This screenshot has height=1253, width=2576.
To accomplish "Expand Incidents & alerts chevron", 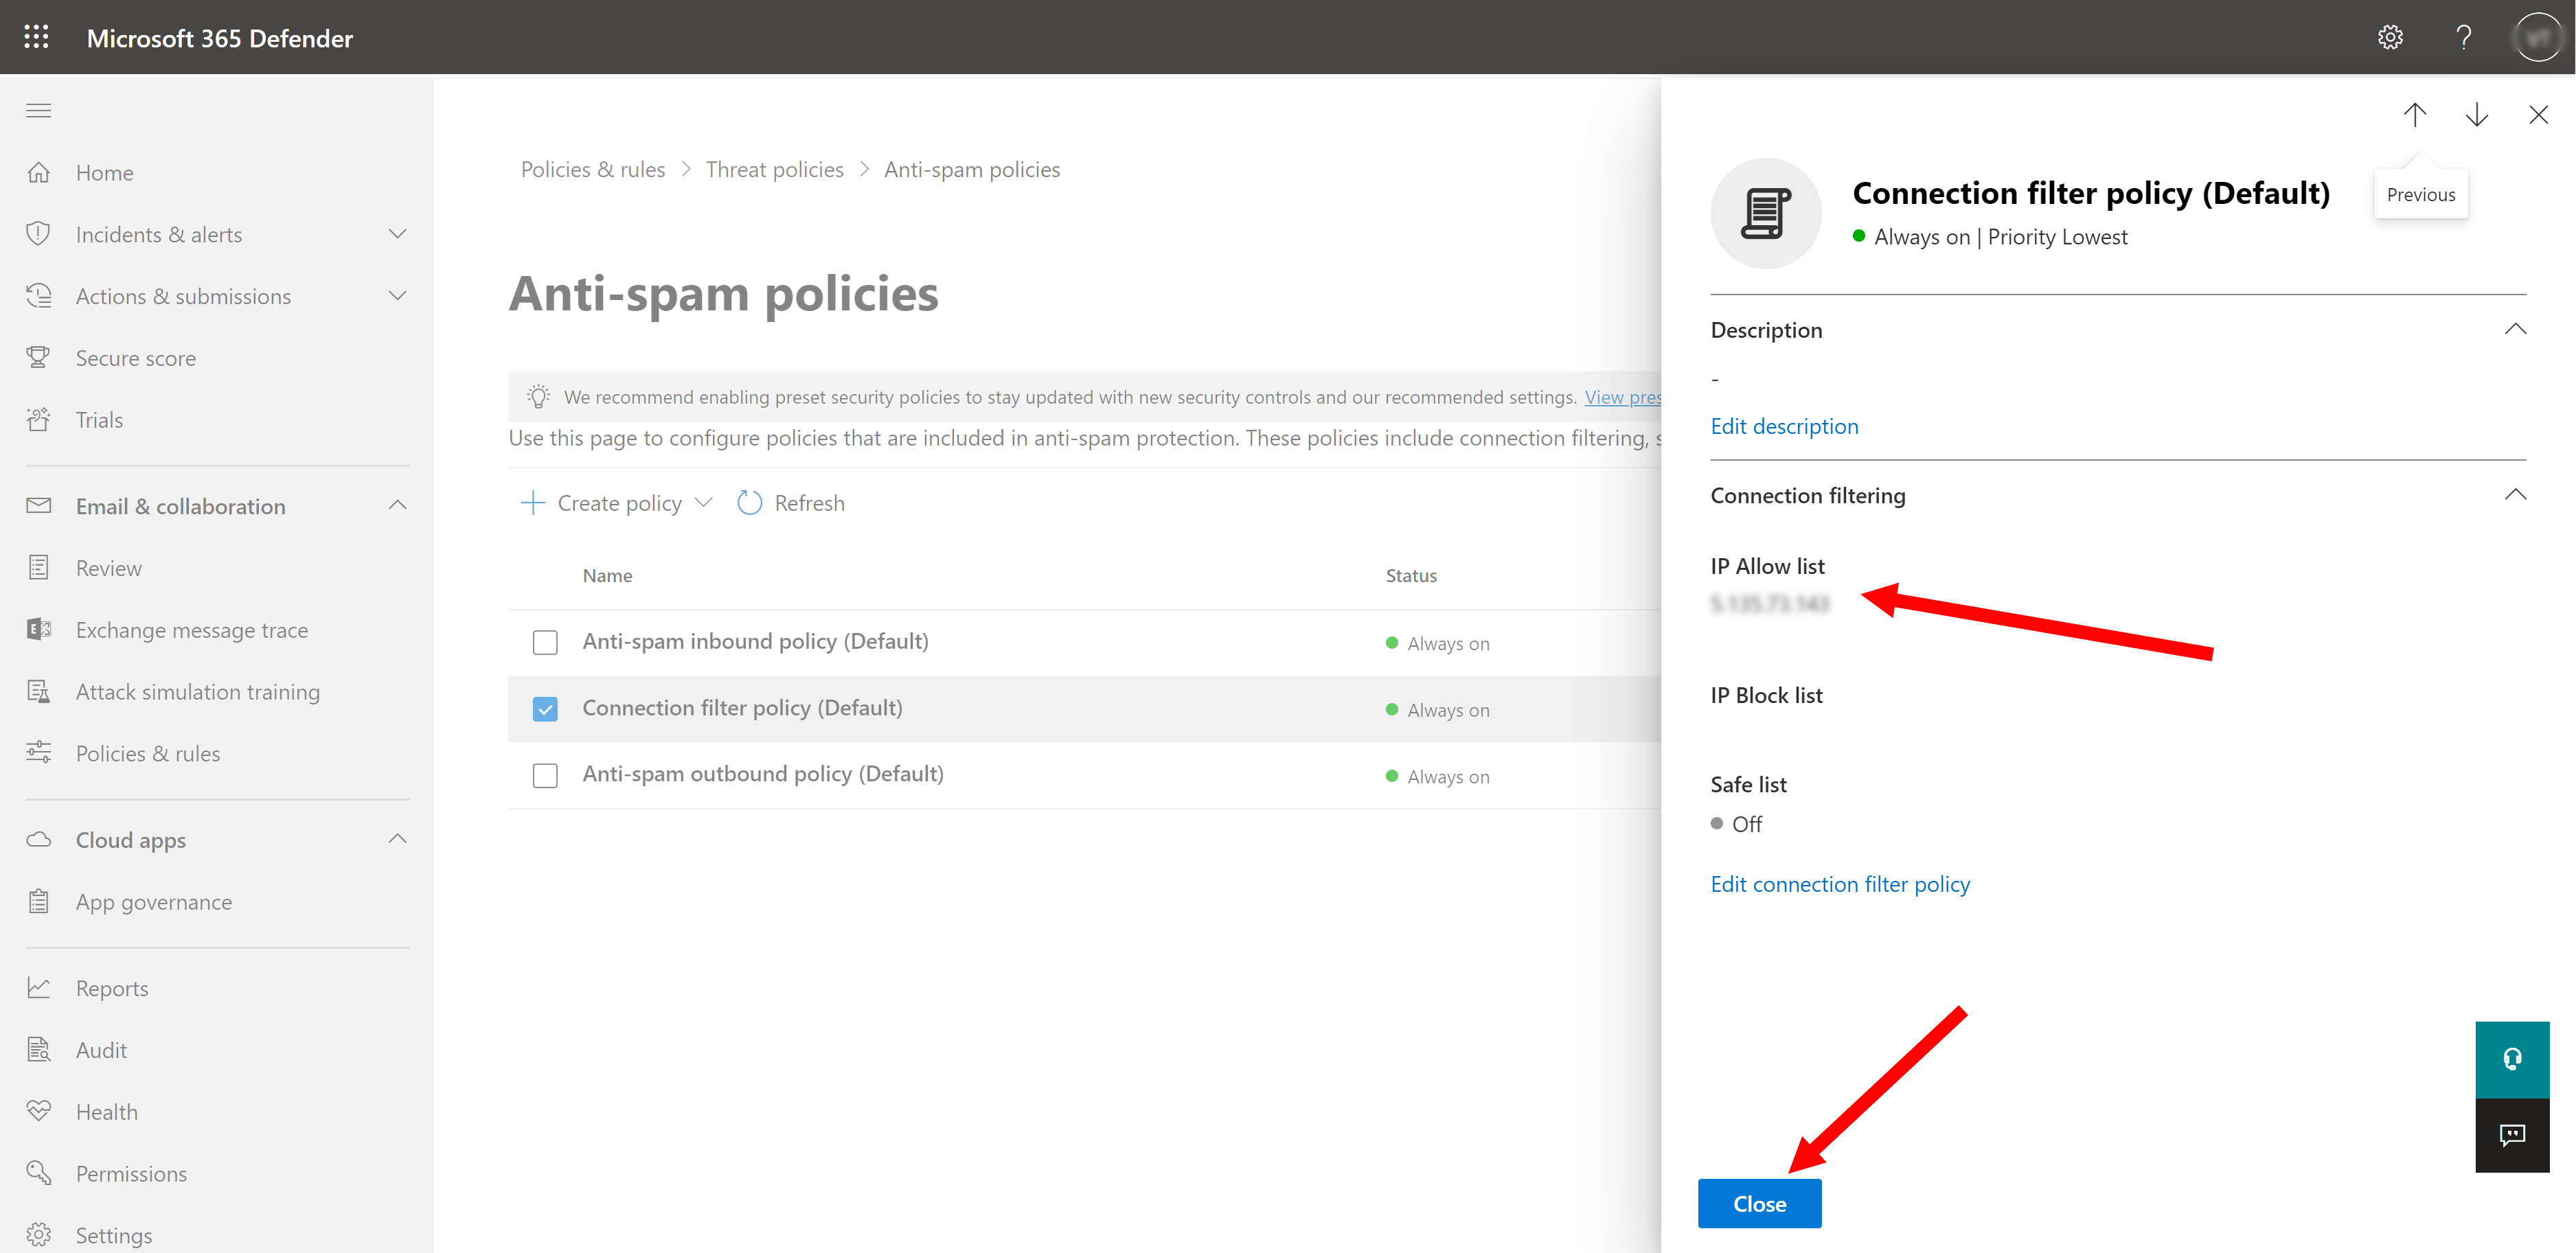I will click(397, 234).
